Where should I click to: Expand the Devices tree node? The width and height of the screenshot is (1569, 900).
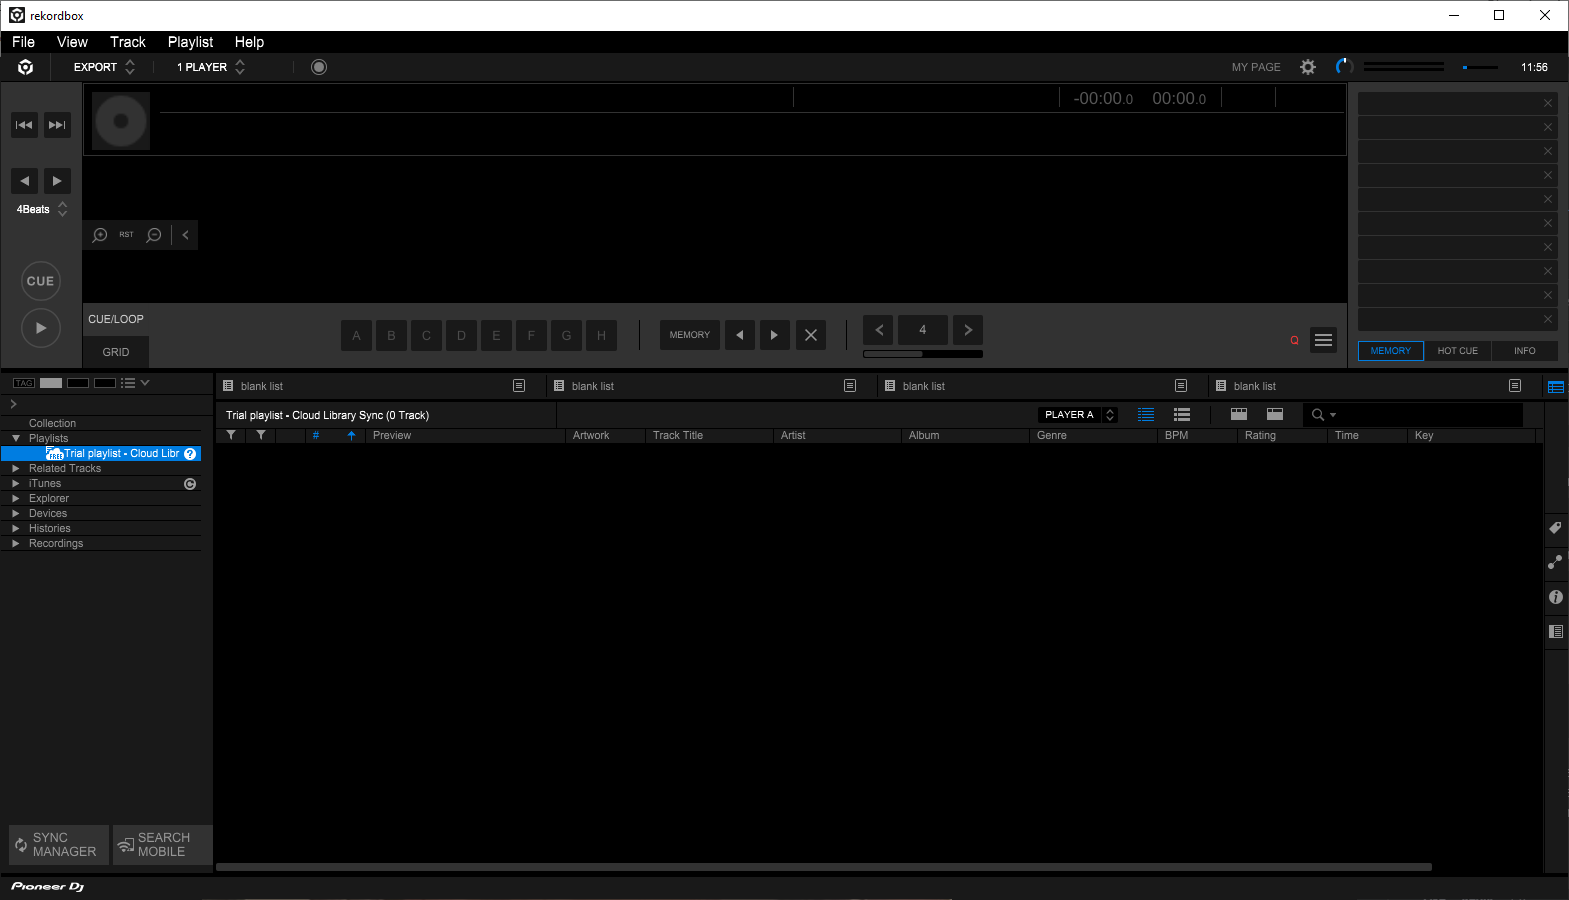tap(16, 513)
